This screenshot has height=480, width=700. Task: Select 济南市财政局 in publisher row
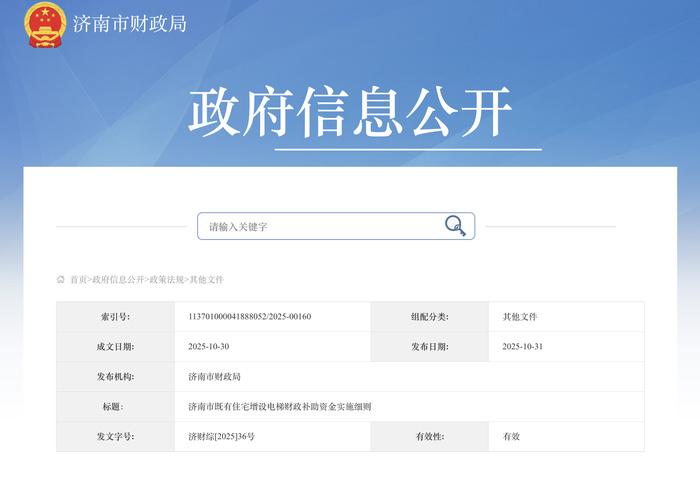click(x=214, y=376)
